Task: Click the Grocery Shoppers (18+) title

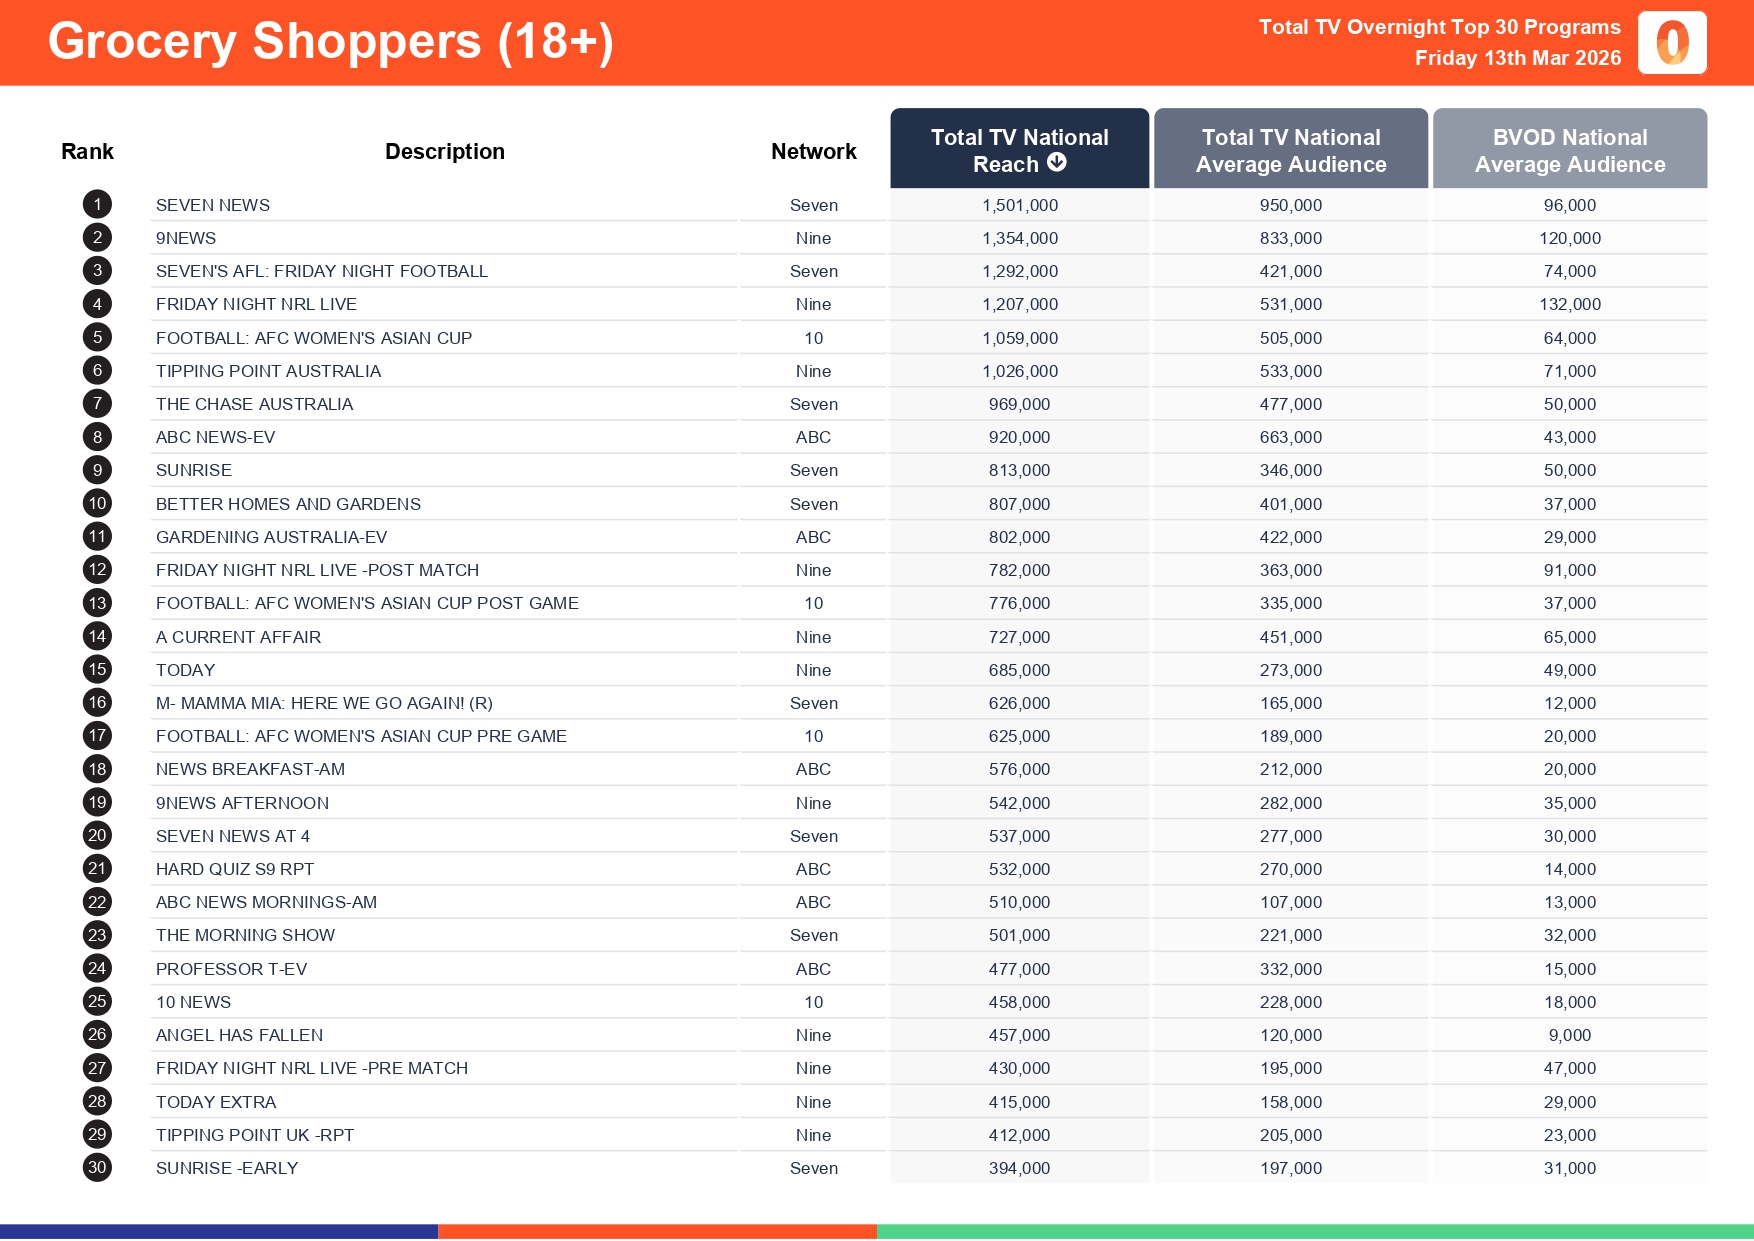Action: point(330,42)
